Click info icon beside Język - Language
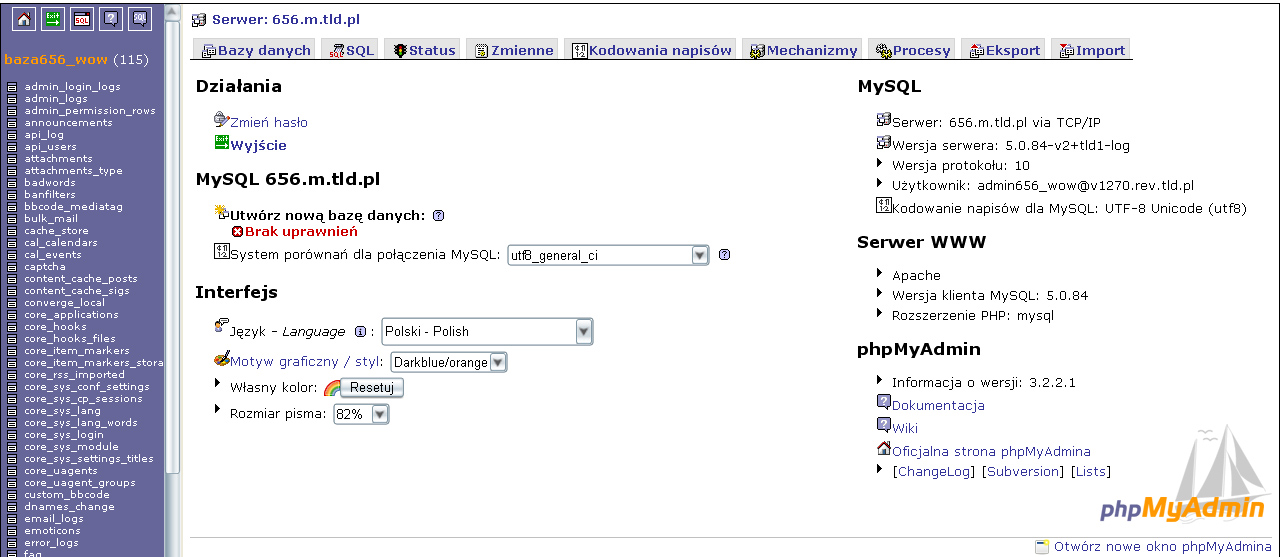Viewport: 1280px width, 557px height. coord(360,332)
